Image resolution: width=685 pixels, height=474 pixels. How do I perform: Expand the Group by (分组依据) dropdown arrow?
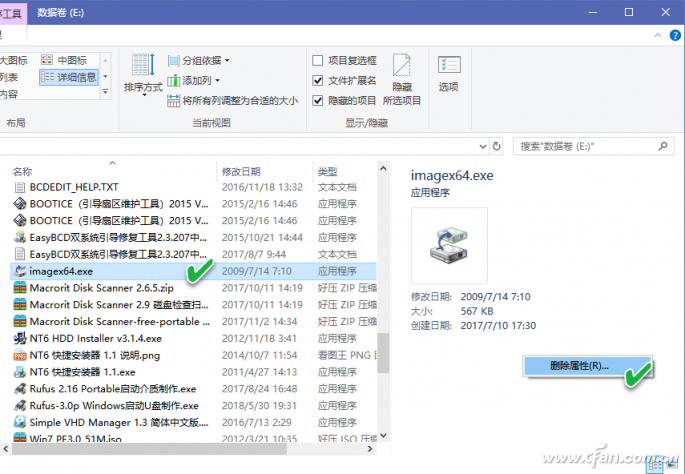coord(227,60)
